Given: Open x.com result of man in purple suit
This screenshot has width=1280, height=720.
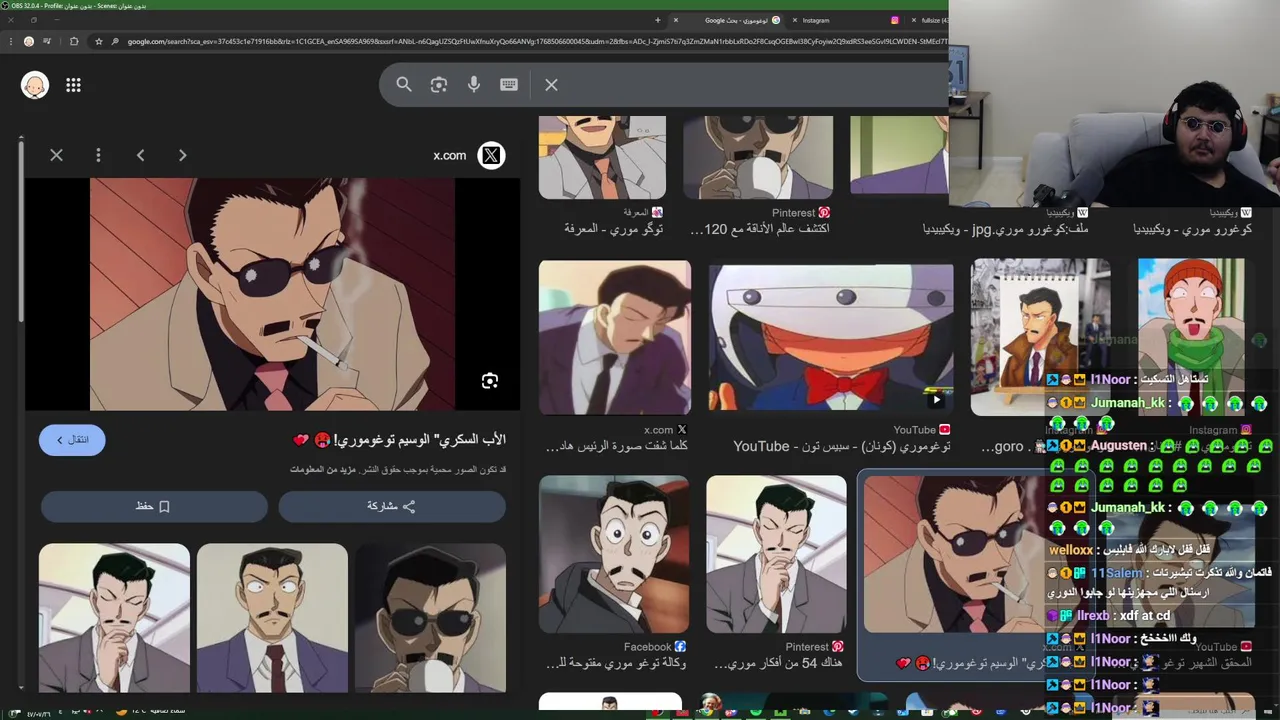Looking at the screenshot, I should coord(615,337).
